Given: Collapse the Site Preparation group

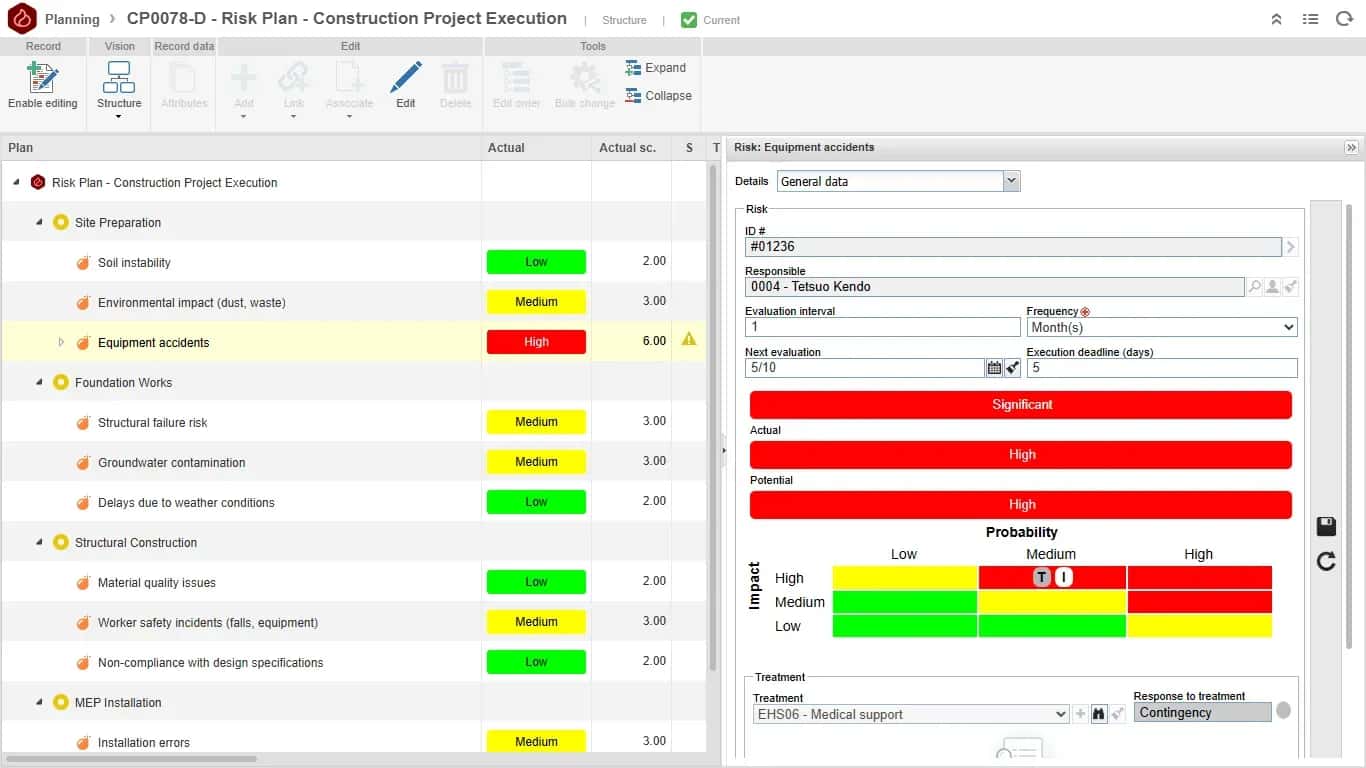Looking at the screenshot, I should [39, 222].
